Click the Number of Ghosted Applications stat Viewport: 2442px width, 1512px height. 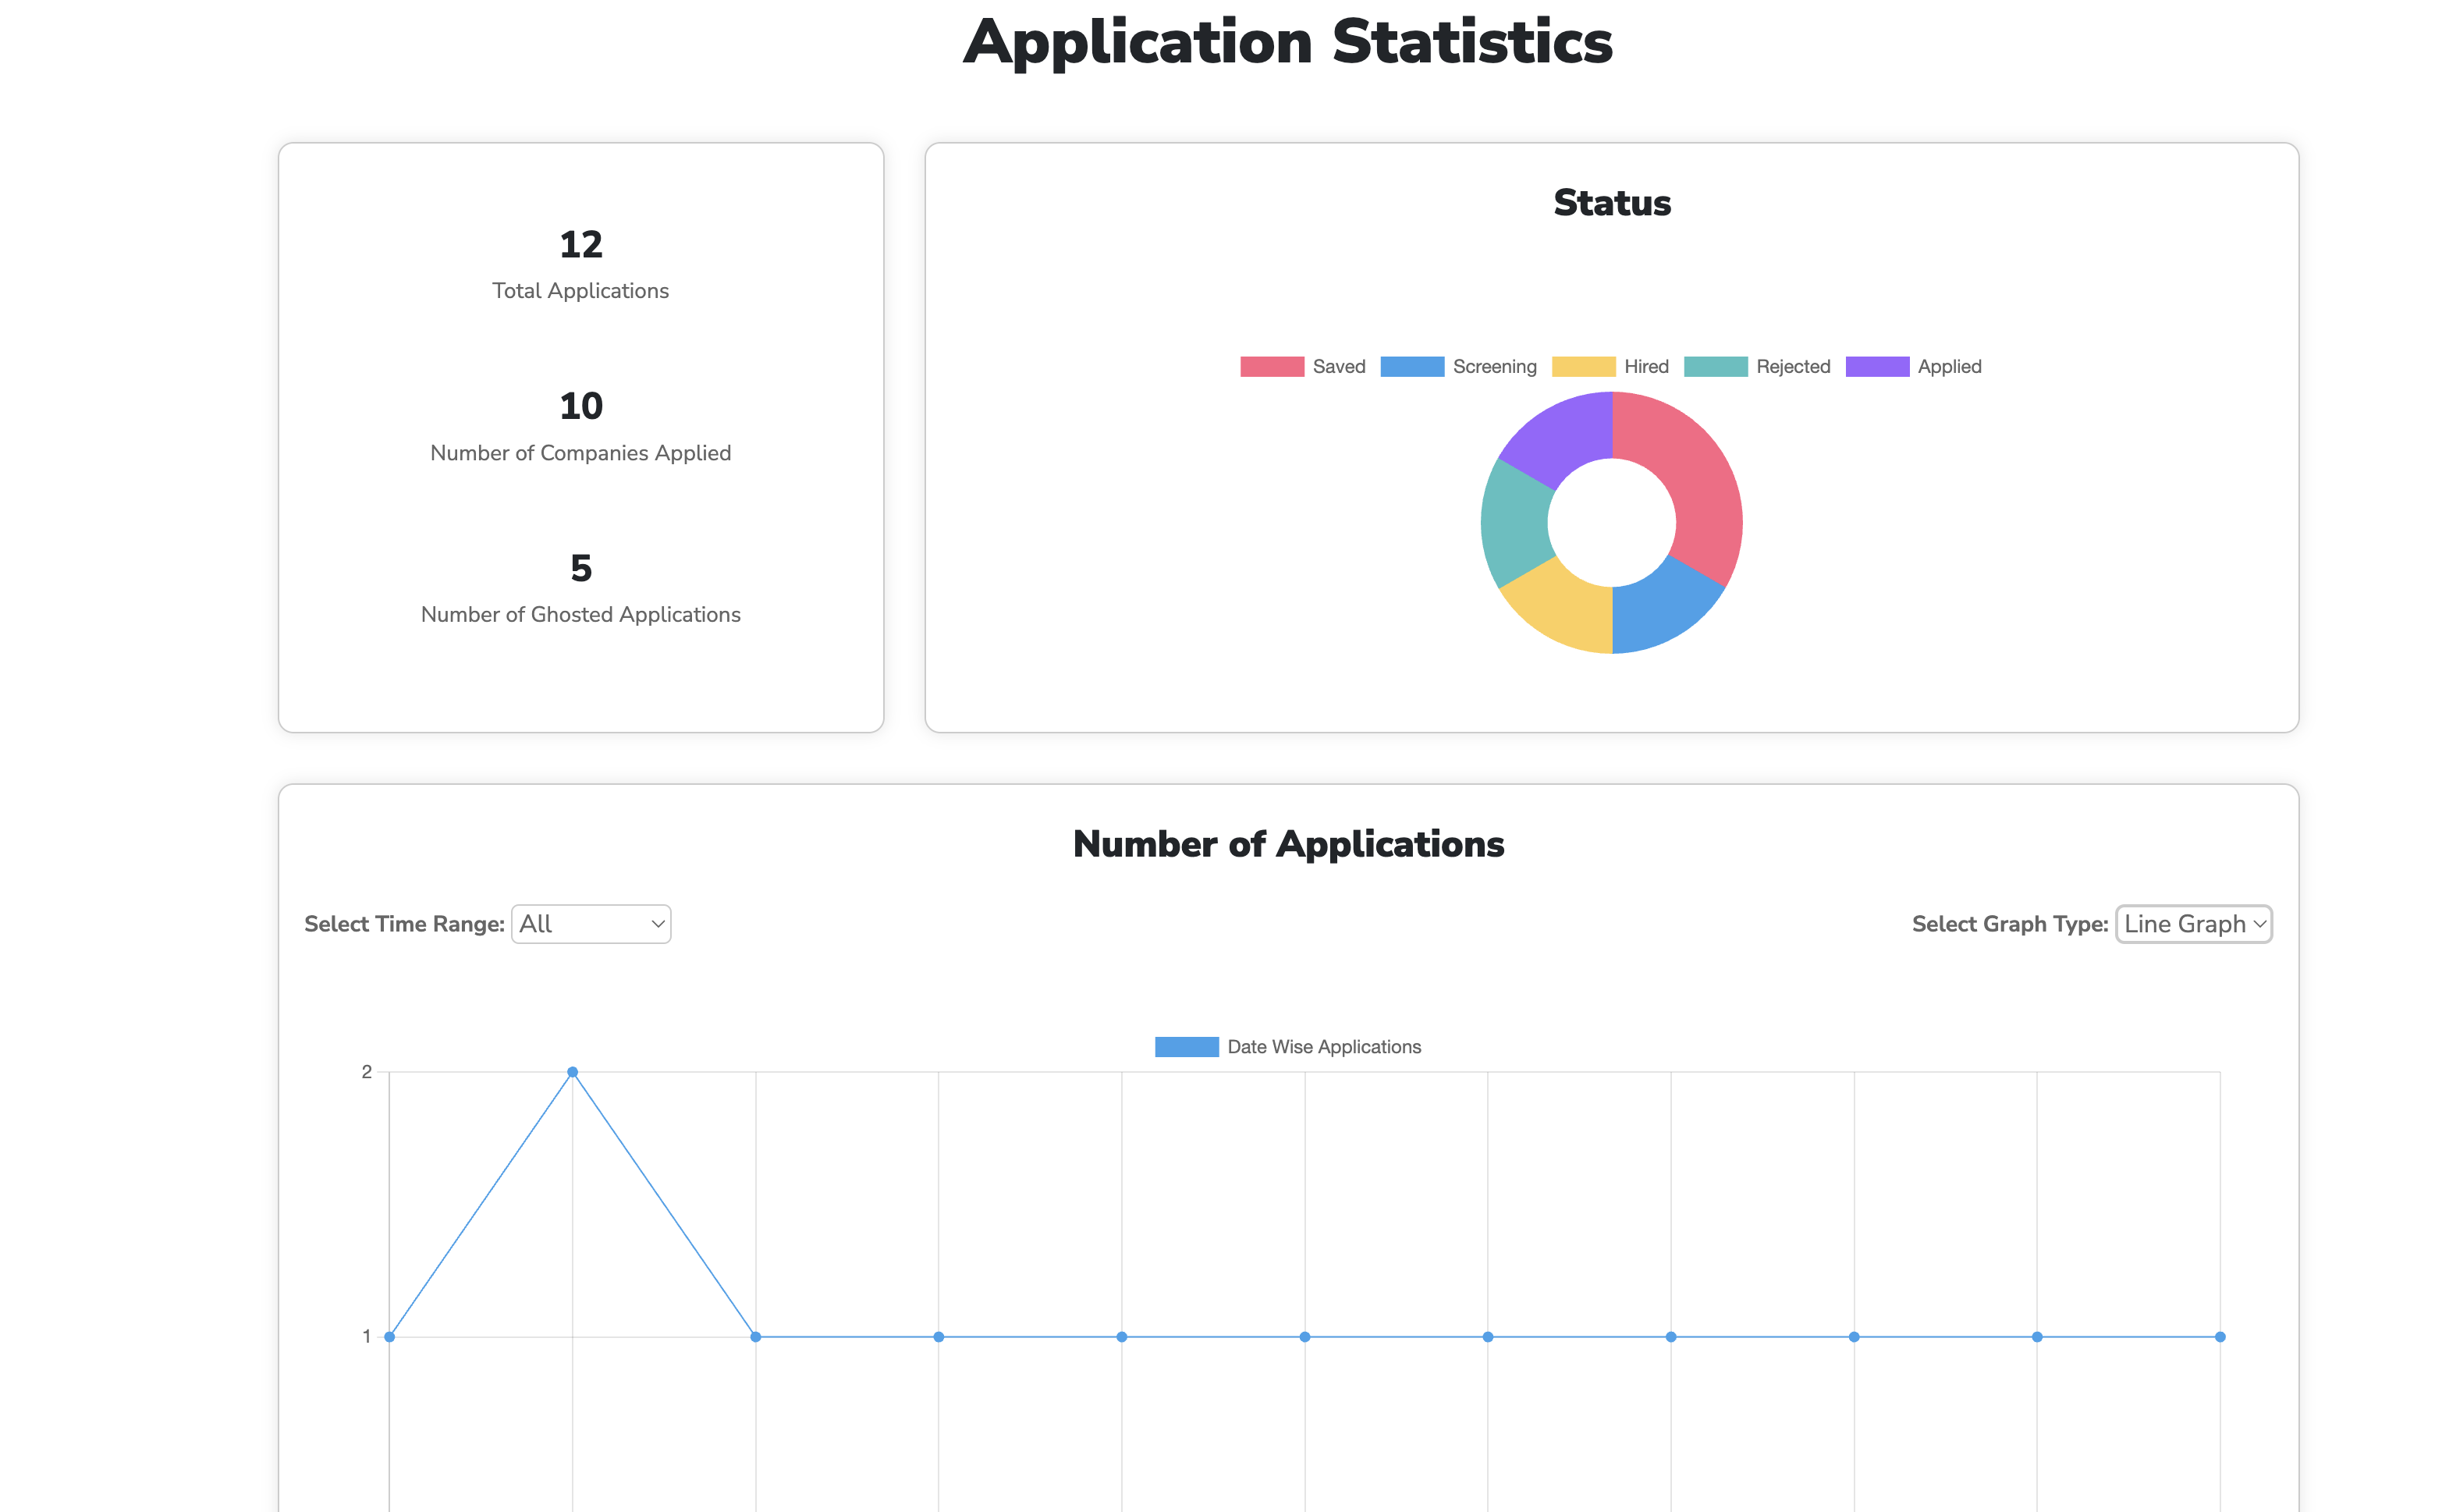tap(580, 614)
